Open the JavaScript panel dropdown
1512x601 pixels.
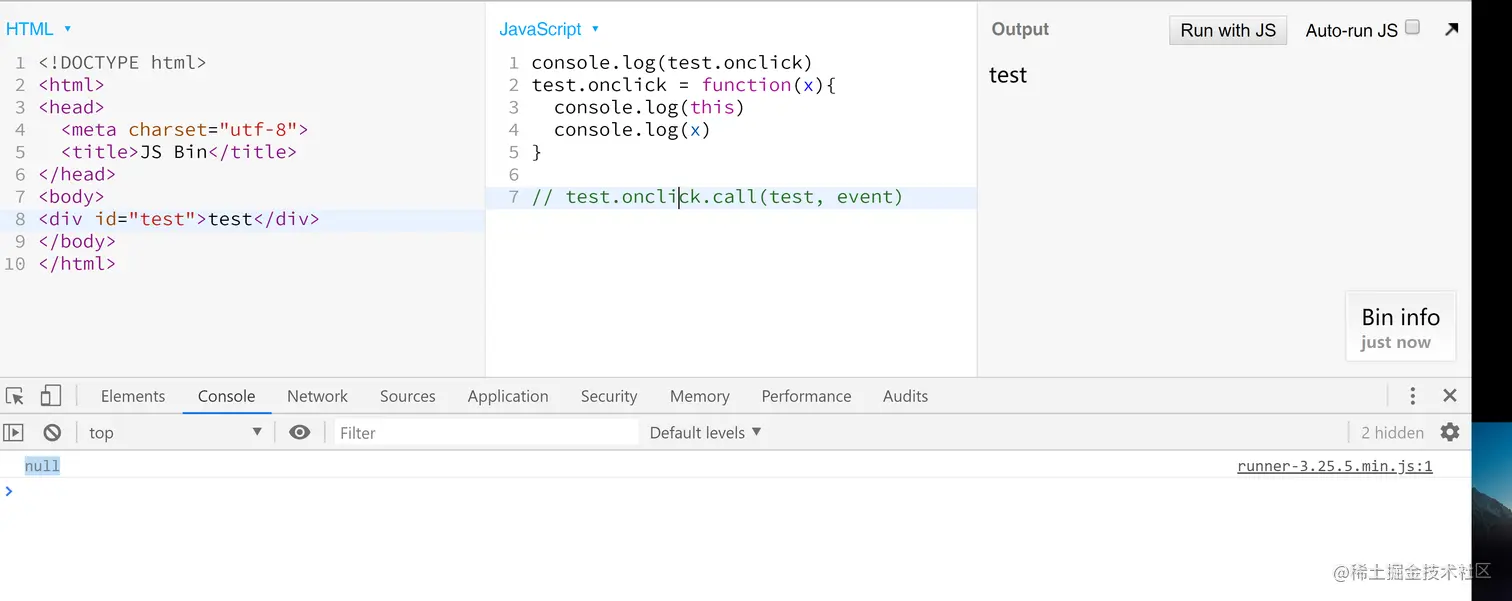click(x=549, y=29)
